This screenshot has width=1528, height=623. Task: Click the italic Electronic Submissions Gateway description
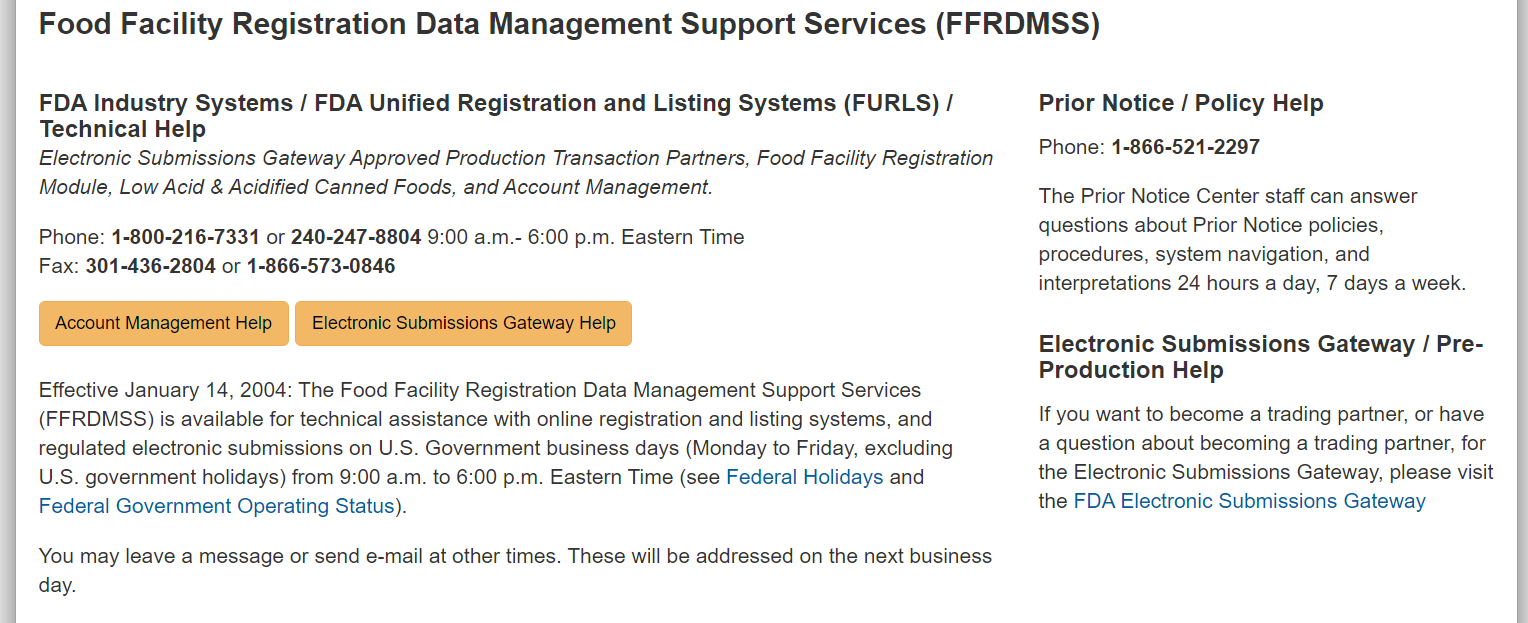pos(515,172)
